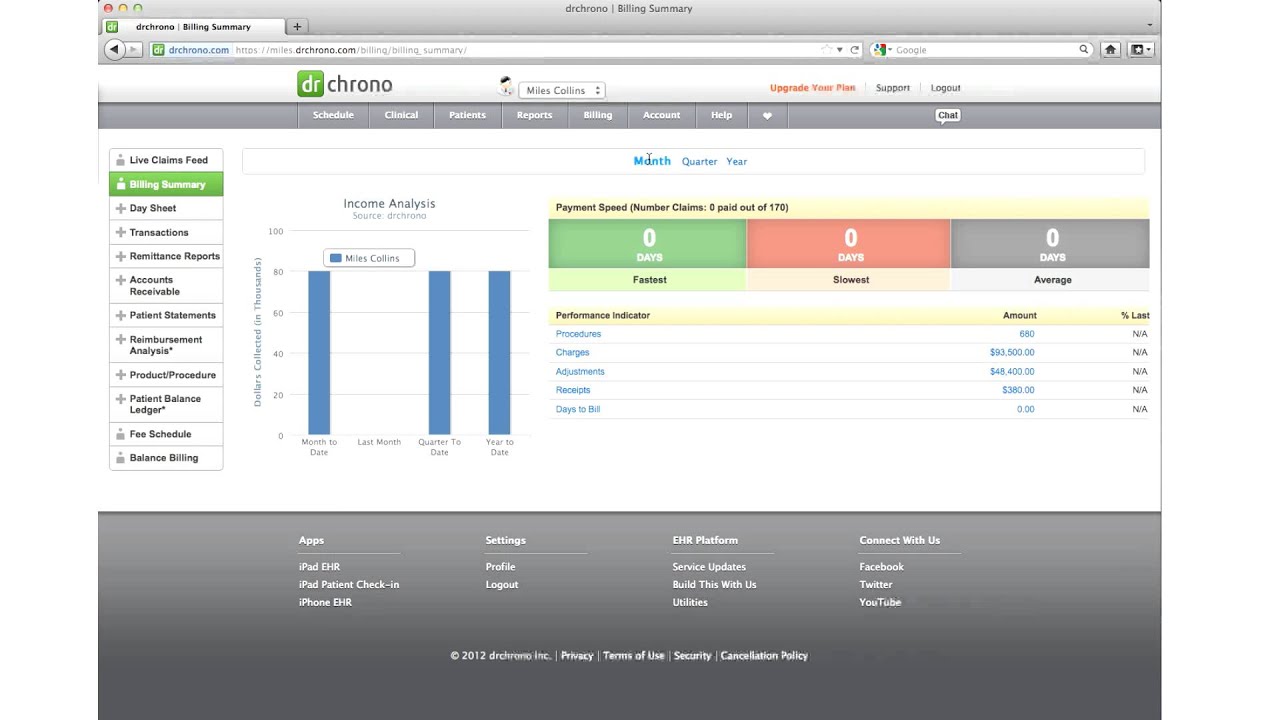The height and width of the screenshot is (720, 1280).
Task: Click the Balance Billing person icon
Action: (120, 458)
